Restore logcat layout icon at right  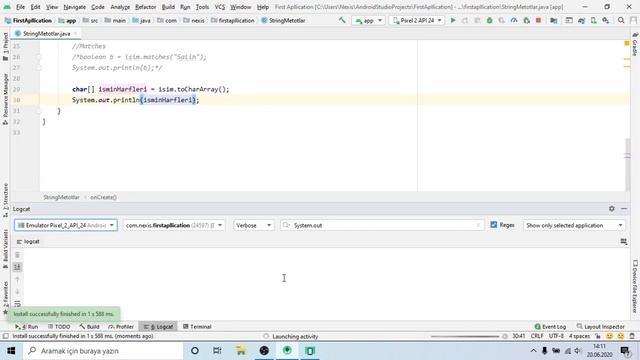624,242
